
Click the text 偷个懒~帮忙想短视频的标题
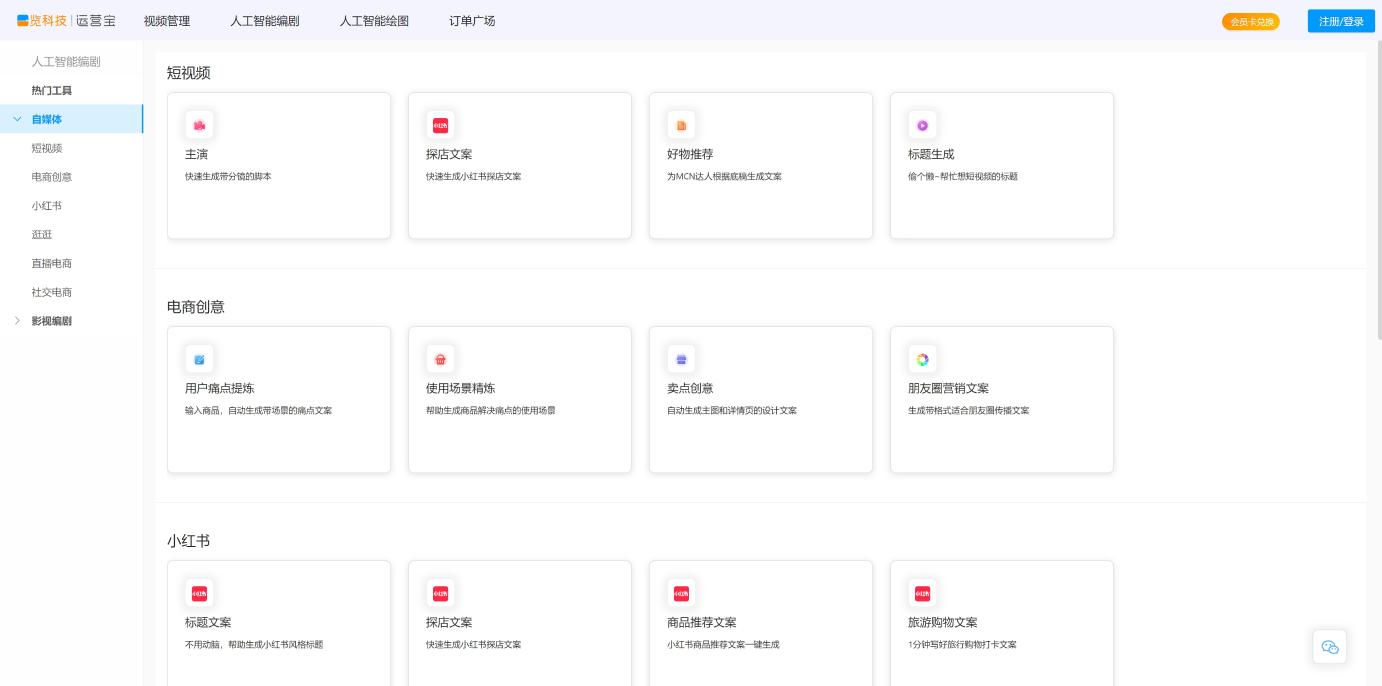click(x=963, y=176)
